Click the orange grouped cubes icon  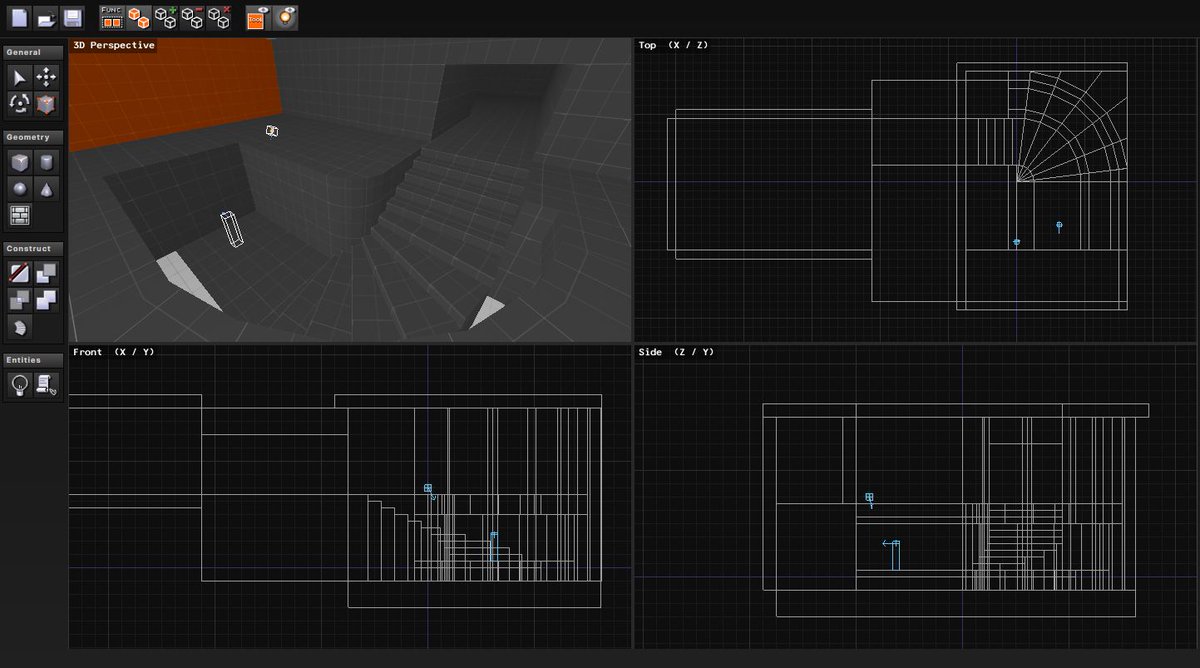pos(139,17)
